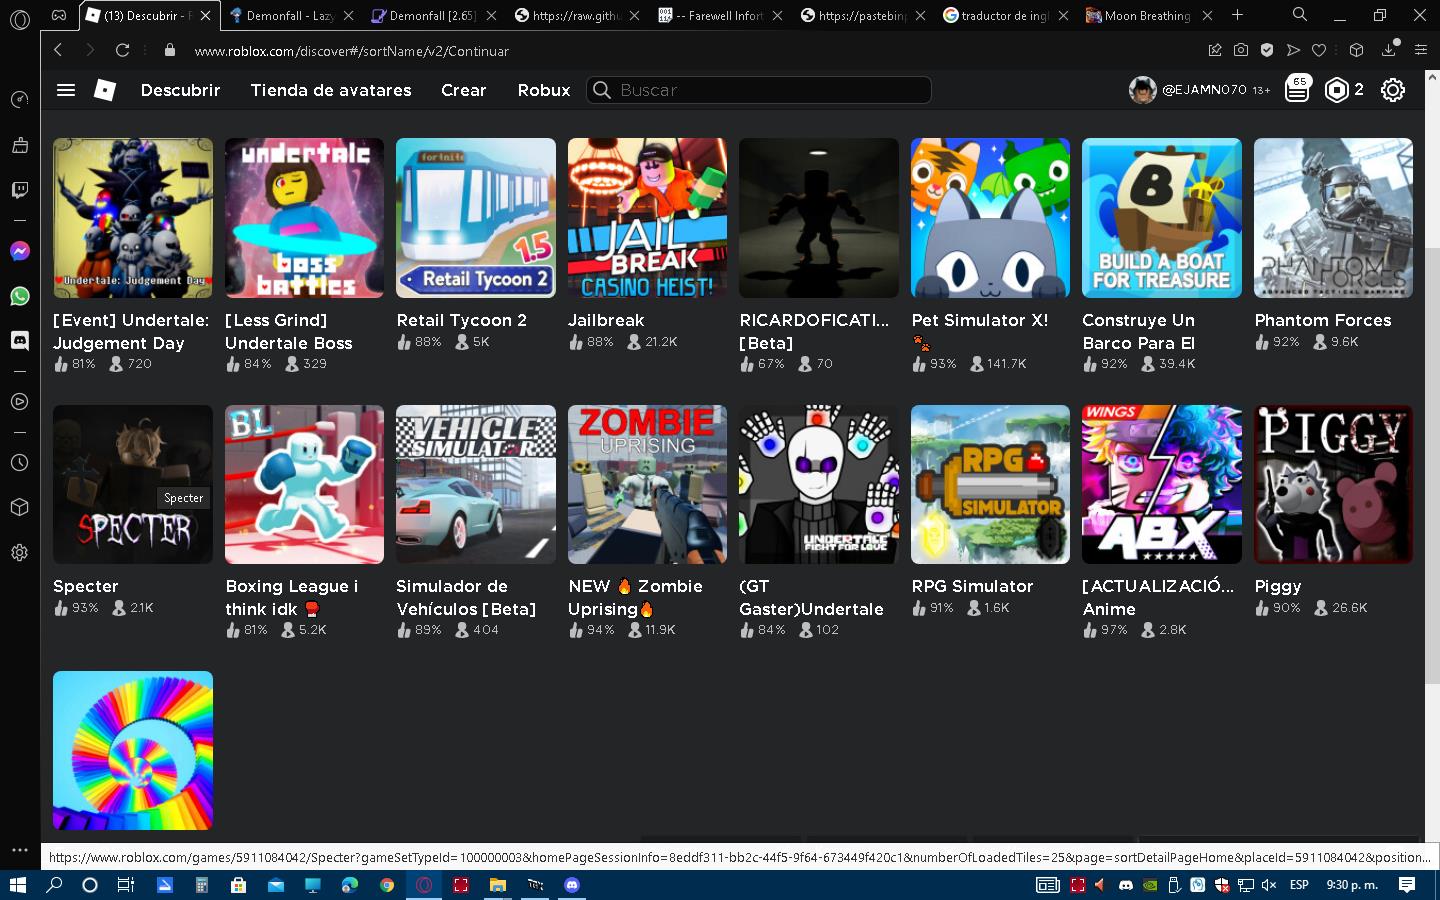Reload the current page
The image size is (1440, 900).
click(122, 50)
